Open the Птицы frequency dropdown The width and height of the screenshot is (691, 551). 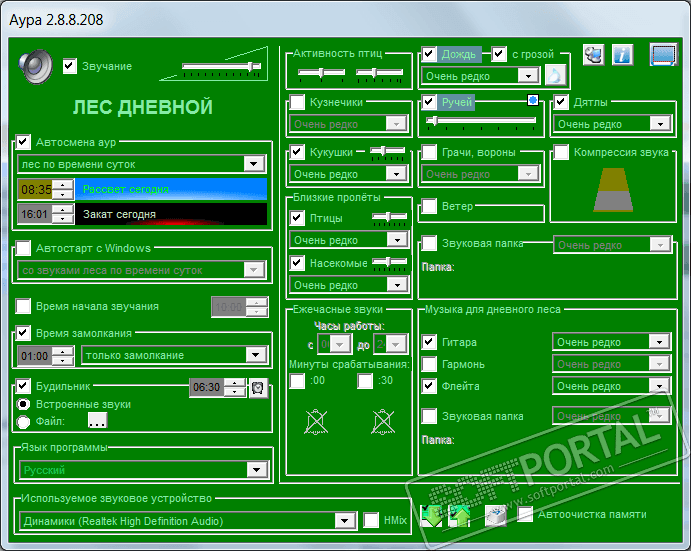click(349, 240)
